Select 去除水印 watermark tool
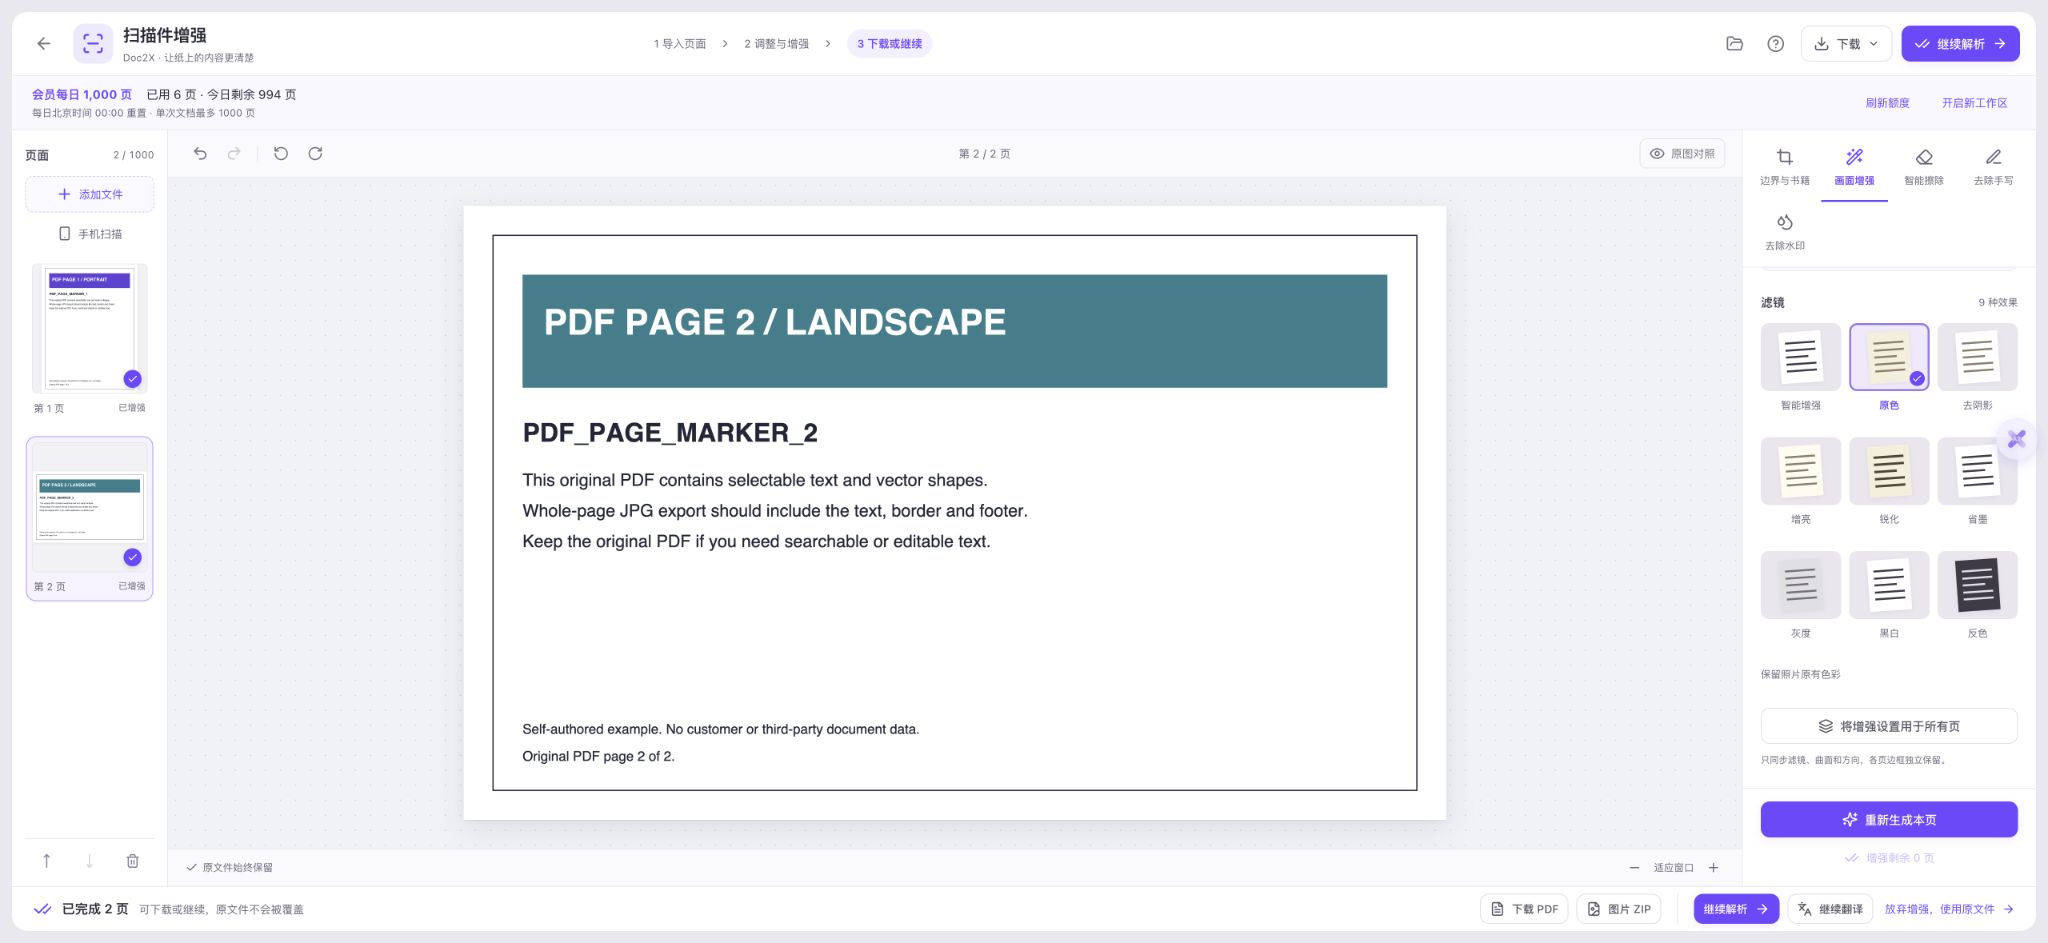The width and height of the screenshot is (2048, 943). [x=1785, y=231]
